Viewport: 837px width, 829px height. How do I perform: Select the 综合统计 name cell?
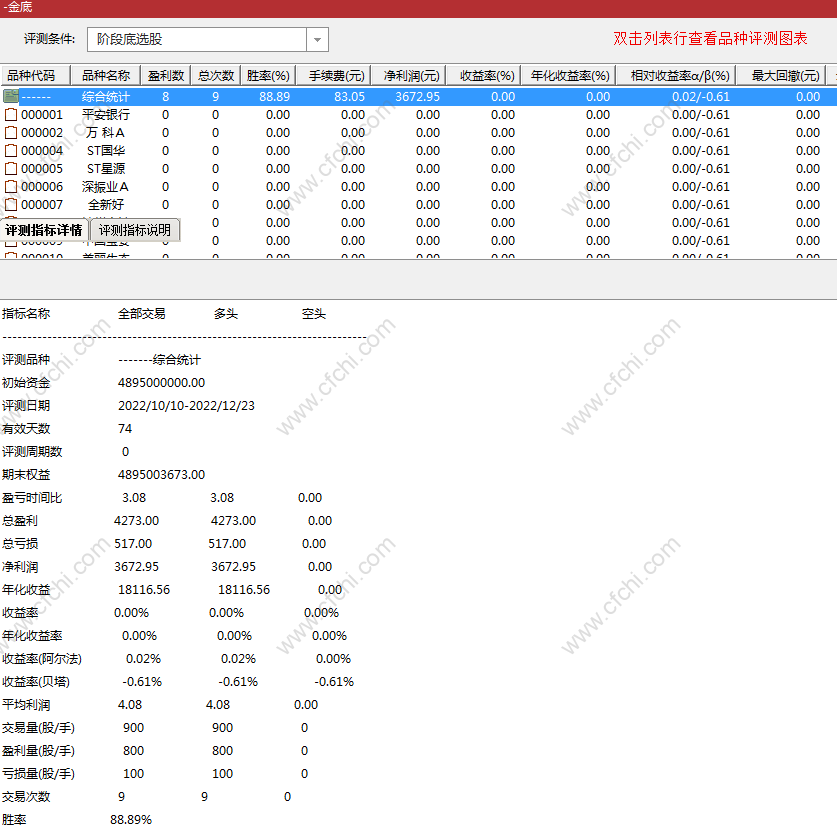click(x=105, y=97)
